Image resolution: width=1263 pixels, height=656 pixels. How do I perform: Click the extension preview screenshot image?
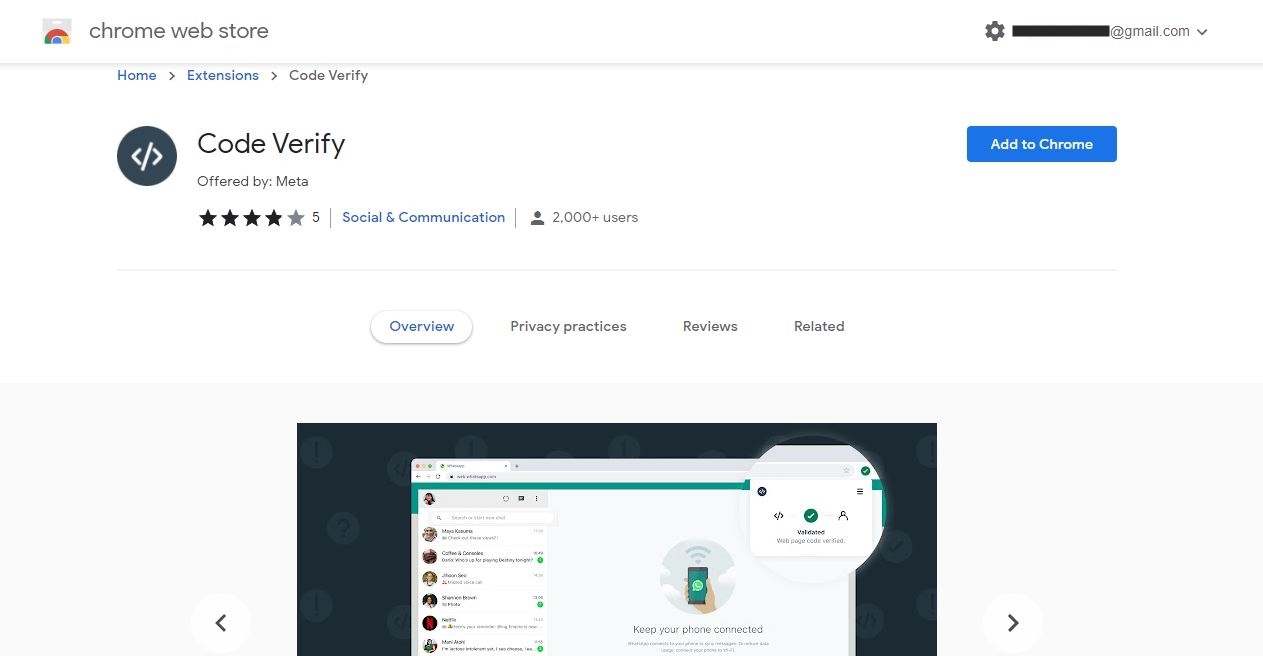click(x=617, y=539)
